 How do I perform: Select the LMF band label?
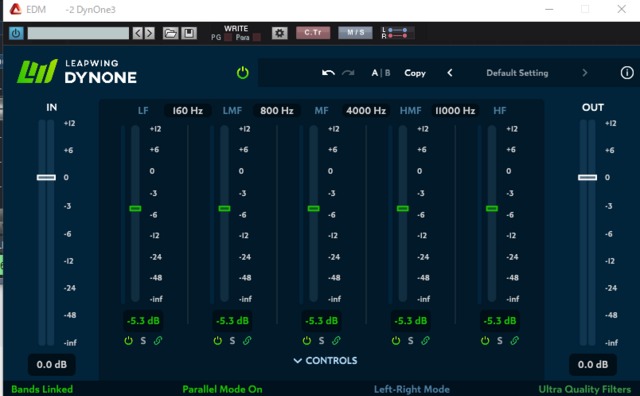(232, 111)
